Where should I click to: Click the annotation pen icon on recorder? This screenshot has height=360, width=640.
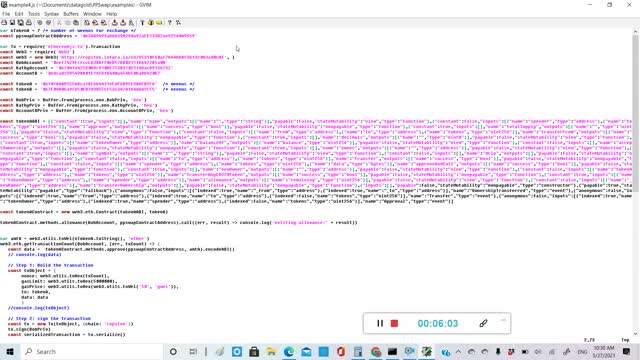click(x=483, y=323)
